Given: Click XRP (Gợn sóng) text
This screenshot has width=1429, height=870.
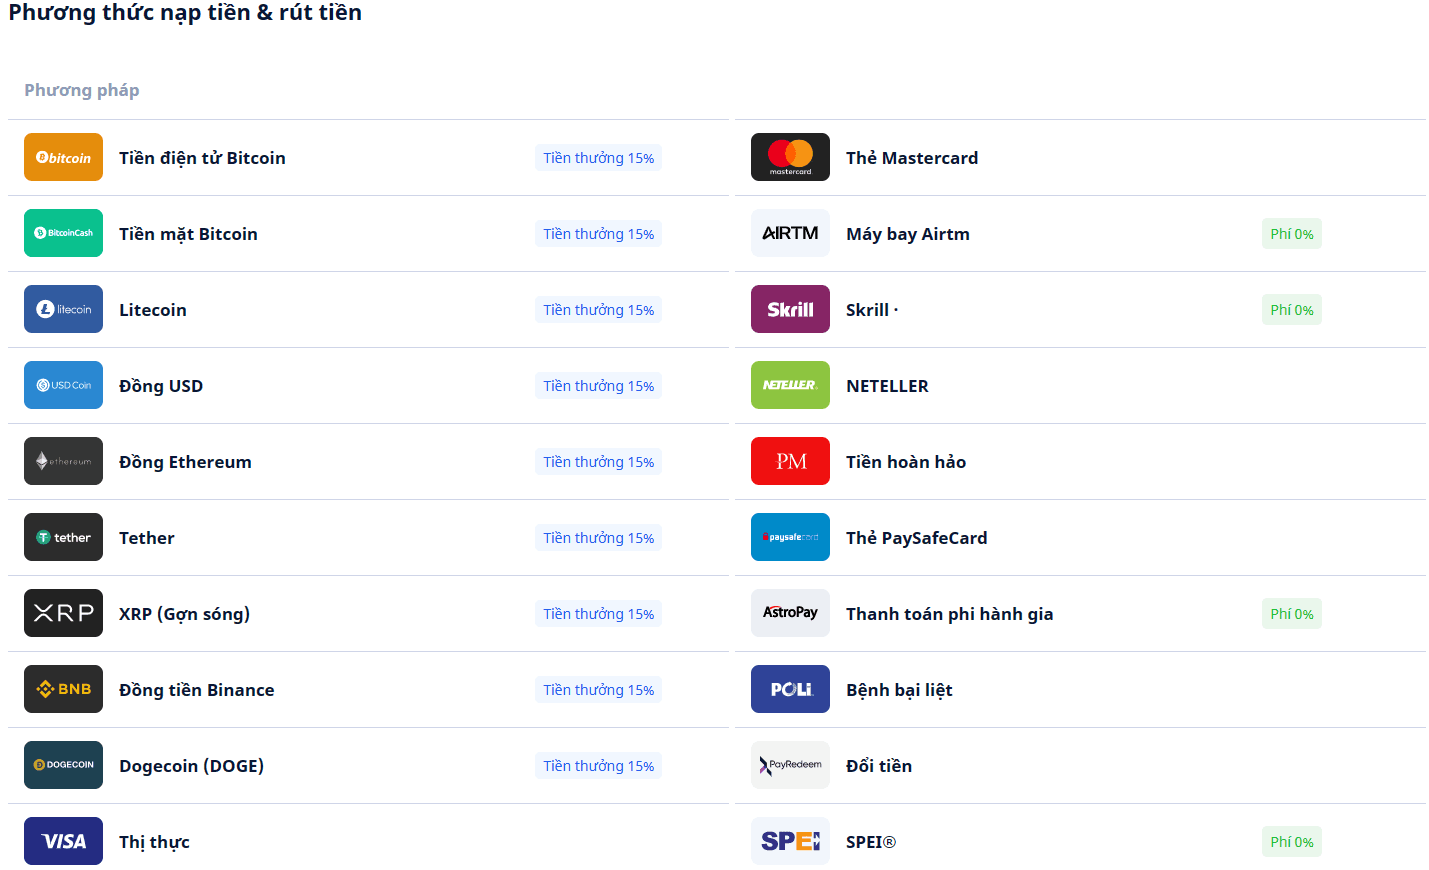Looking at the screenshot, I should pyautogui.click(x=184, y=614).
